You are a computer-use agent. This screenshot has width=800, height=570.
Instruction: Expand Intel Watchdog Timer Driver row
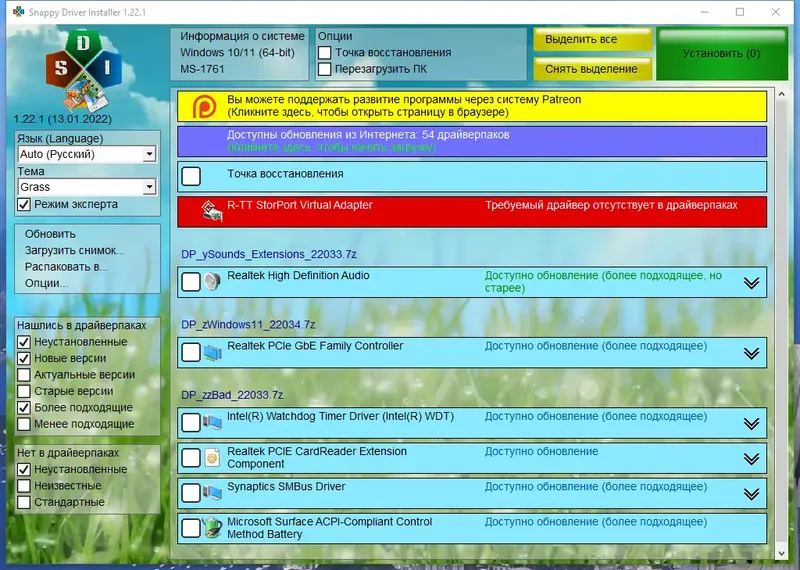click(751, 424)
